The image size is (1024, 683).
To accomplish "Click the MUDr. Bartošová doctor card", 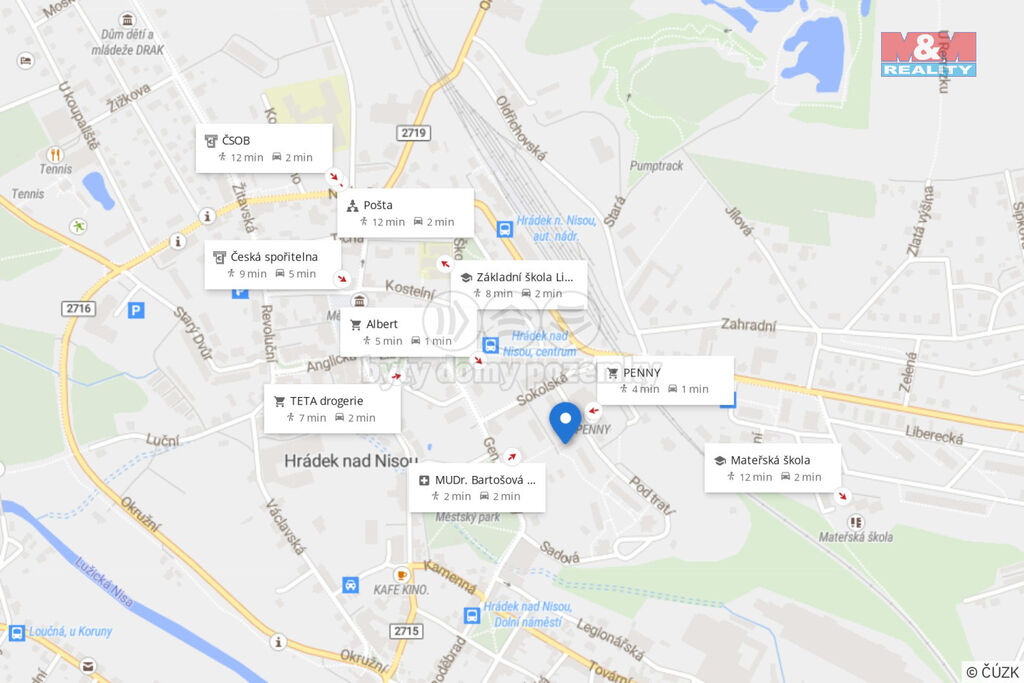I will click(477, 488).
